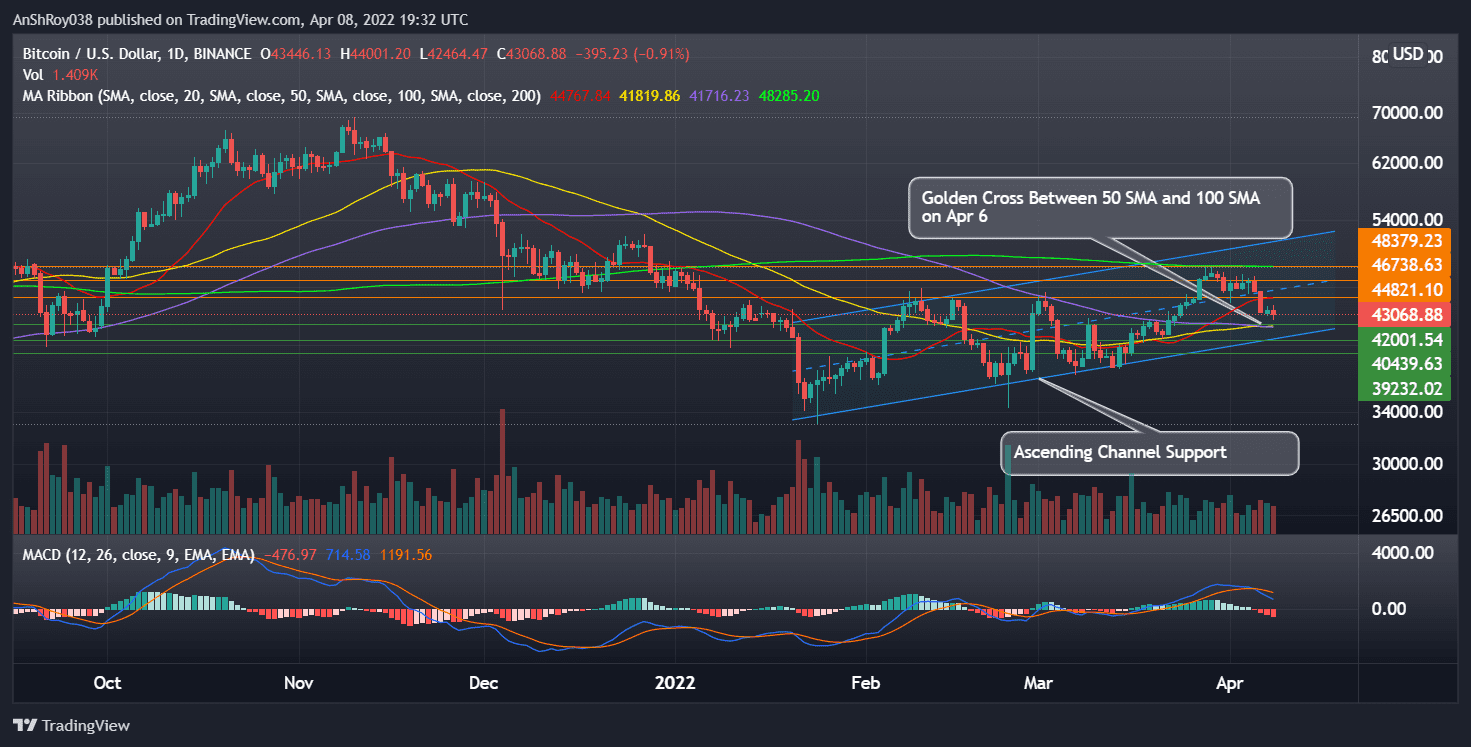Click the Ascending Channel Support annotation
The image size is (1471, 747).
(1148, 453)
